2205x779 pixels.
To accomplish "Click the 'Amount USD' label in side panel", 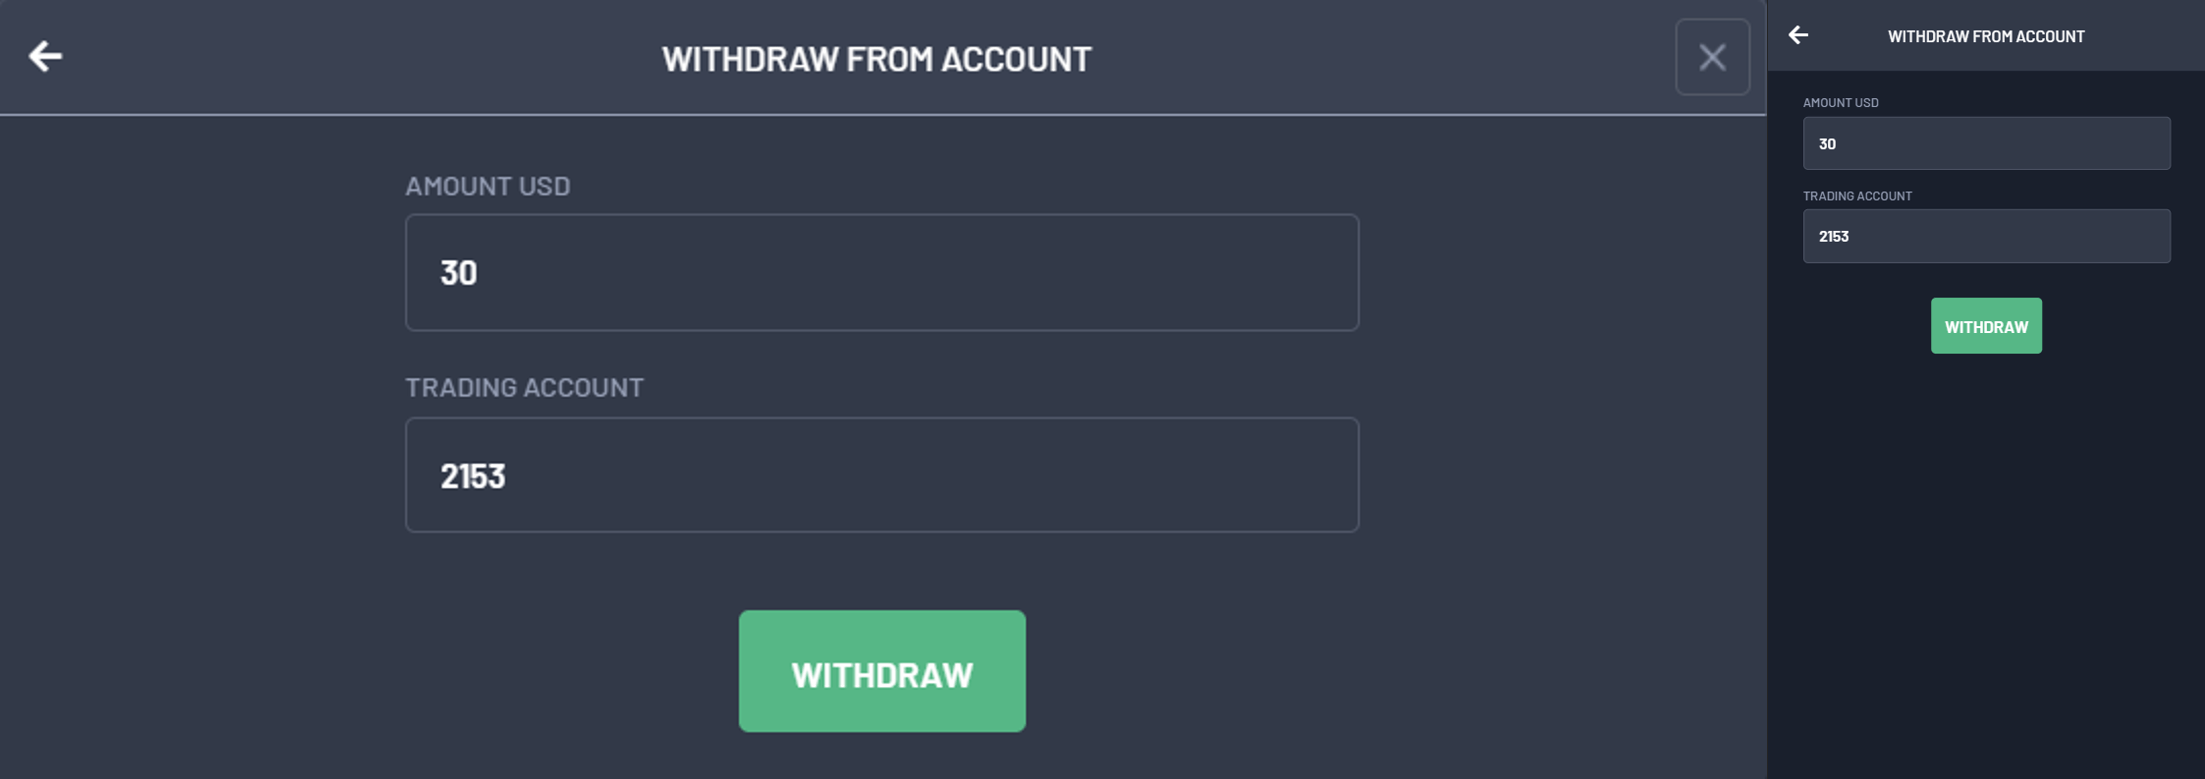I will pos(1840,102).
